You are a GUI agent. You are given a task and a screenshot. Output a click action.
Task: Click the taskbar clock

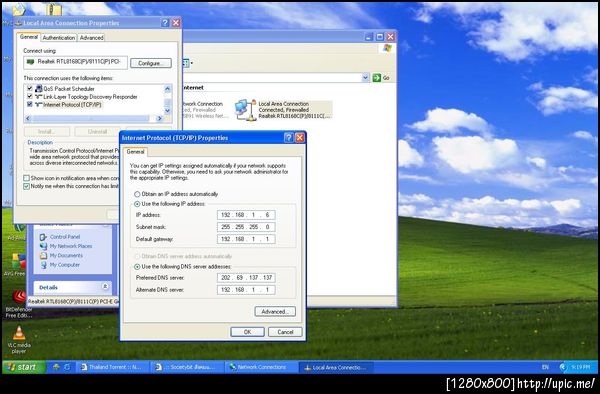[x=580, y=367]
